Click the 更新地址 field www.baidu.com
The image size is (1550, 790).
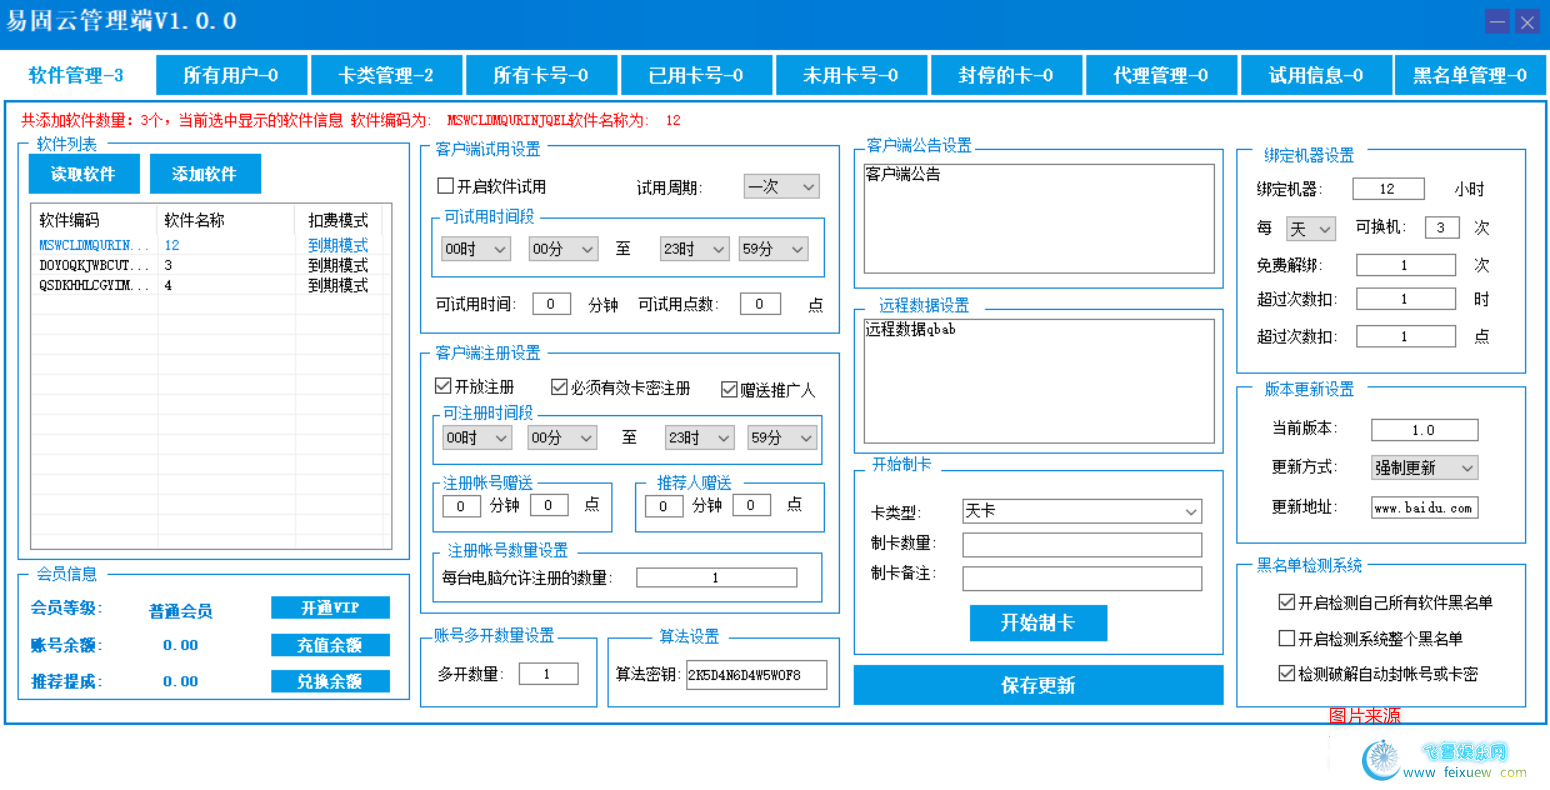(x=1424, y=507)
